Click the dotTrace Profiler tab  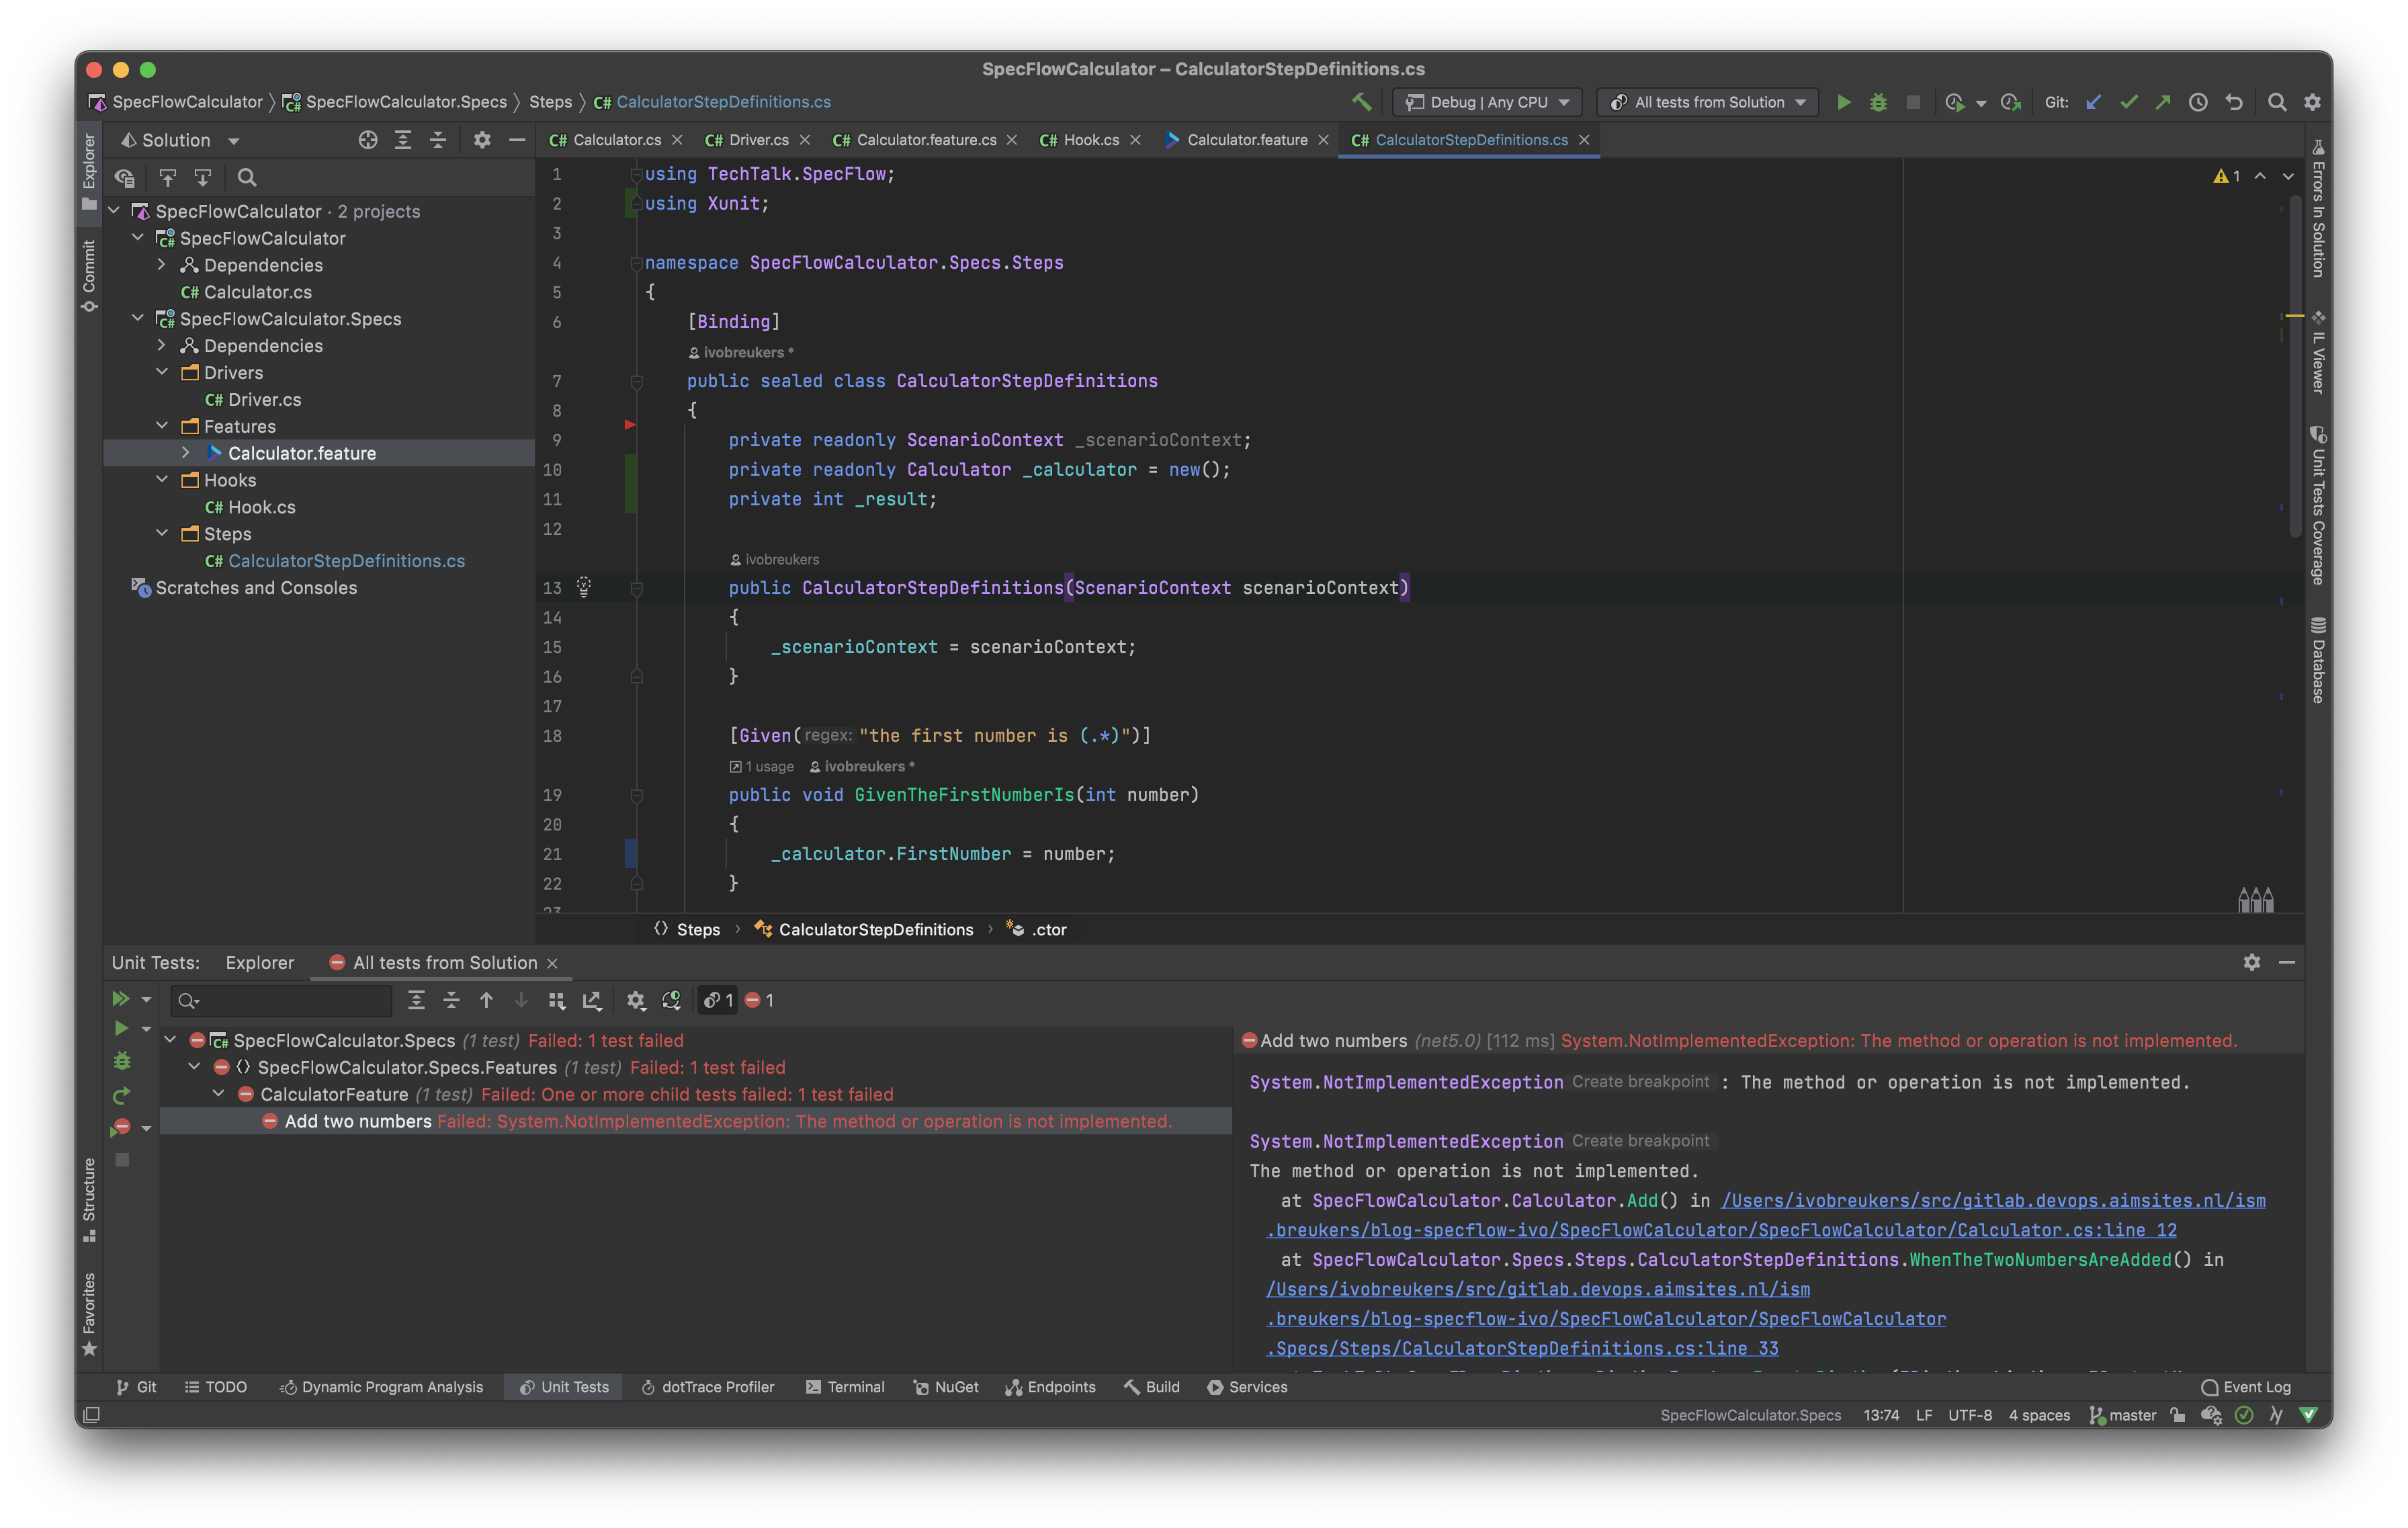pos(716,1386)
